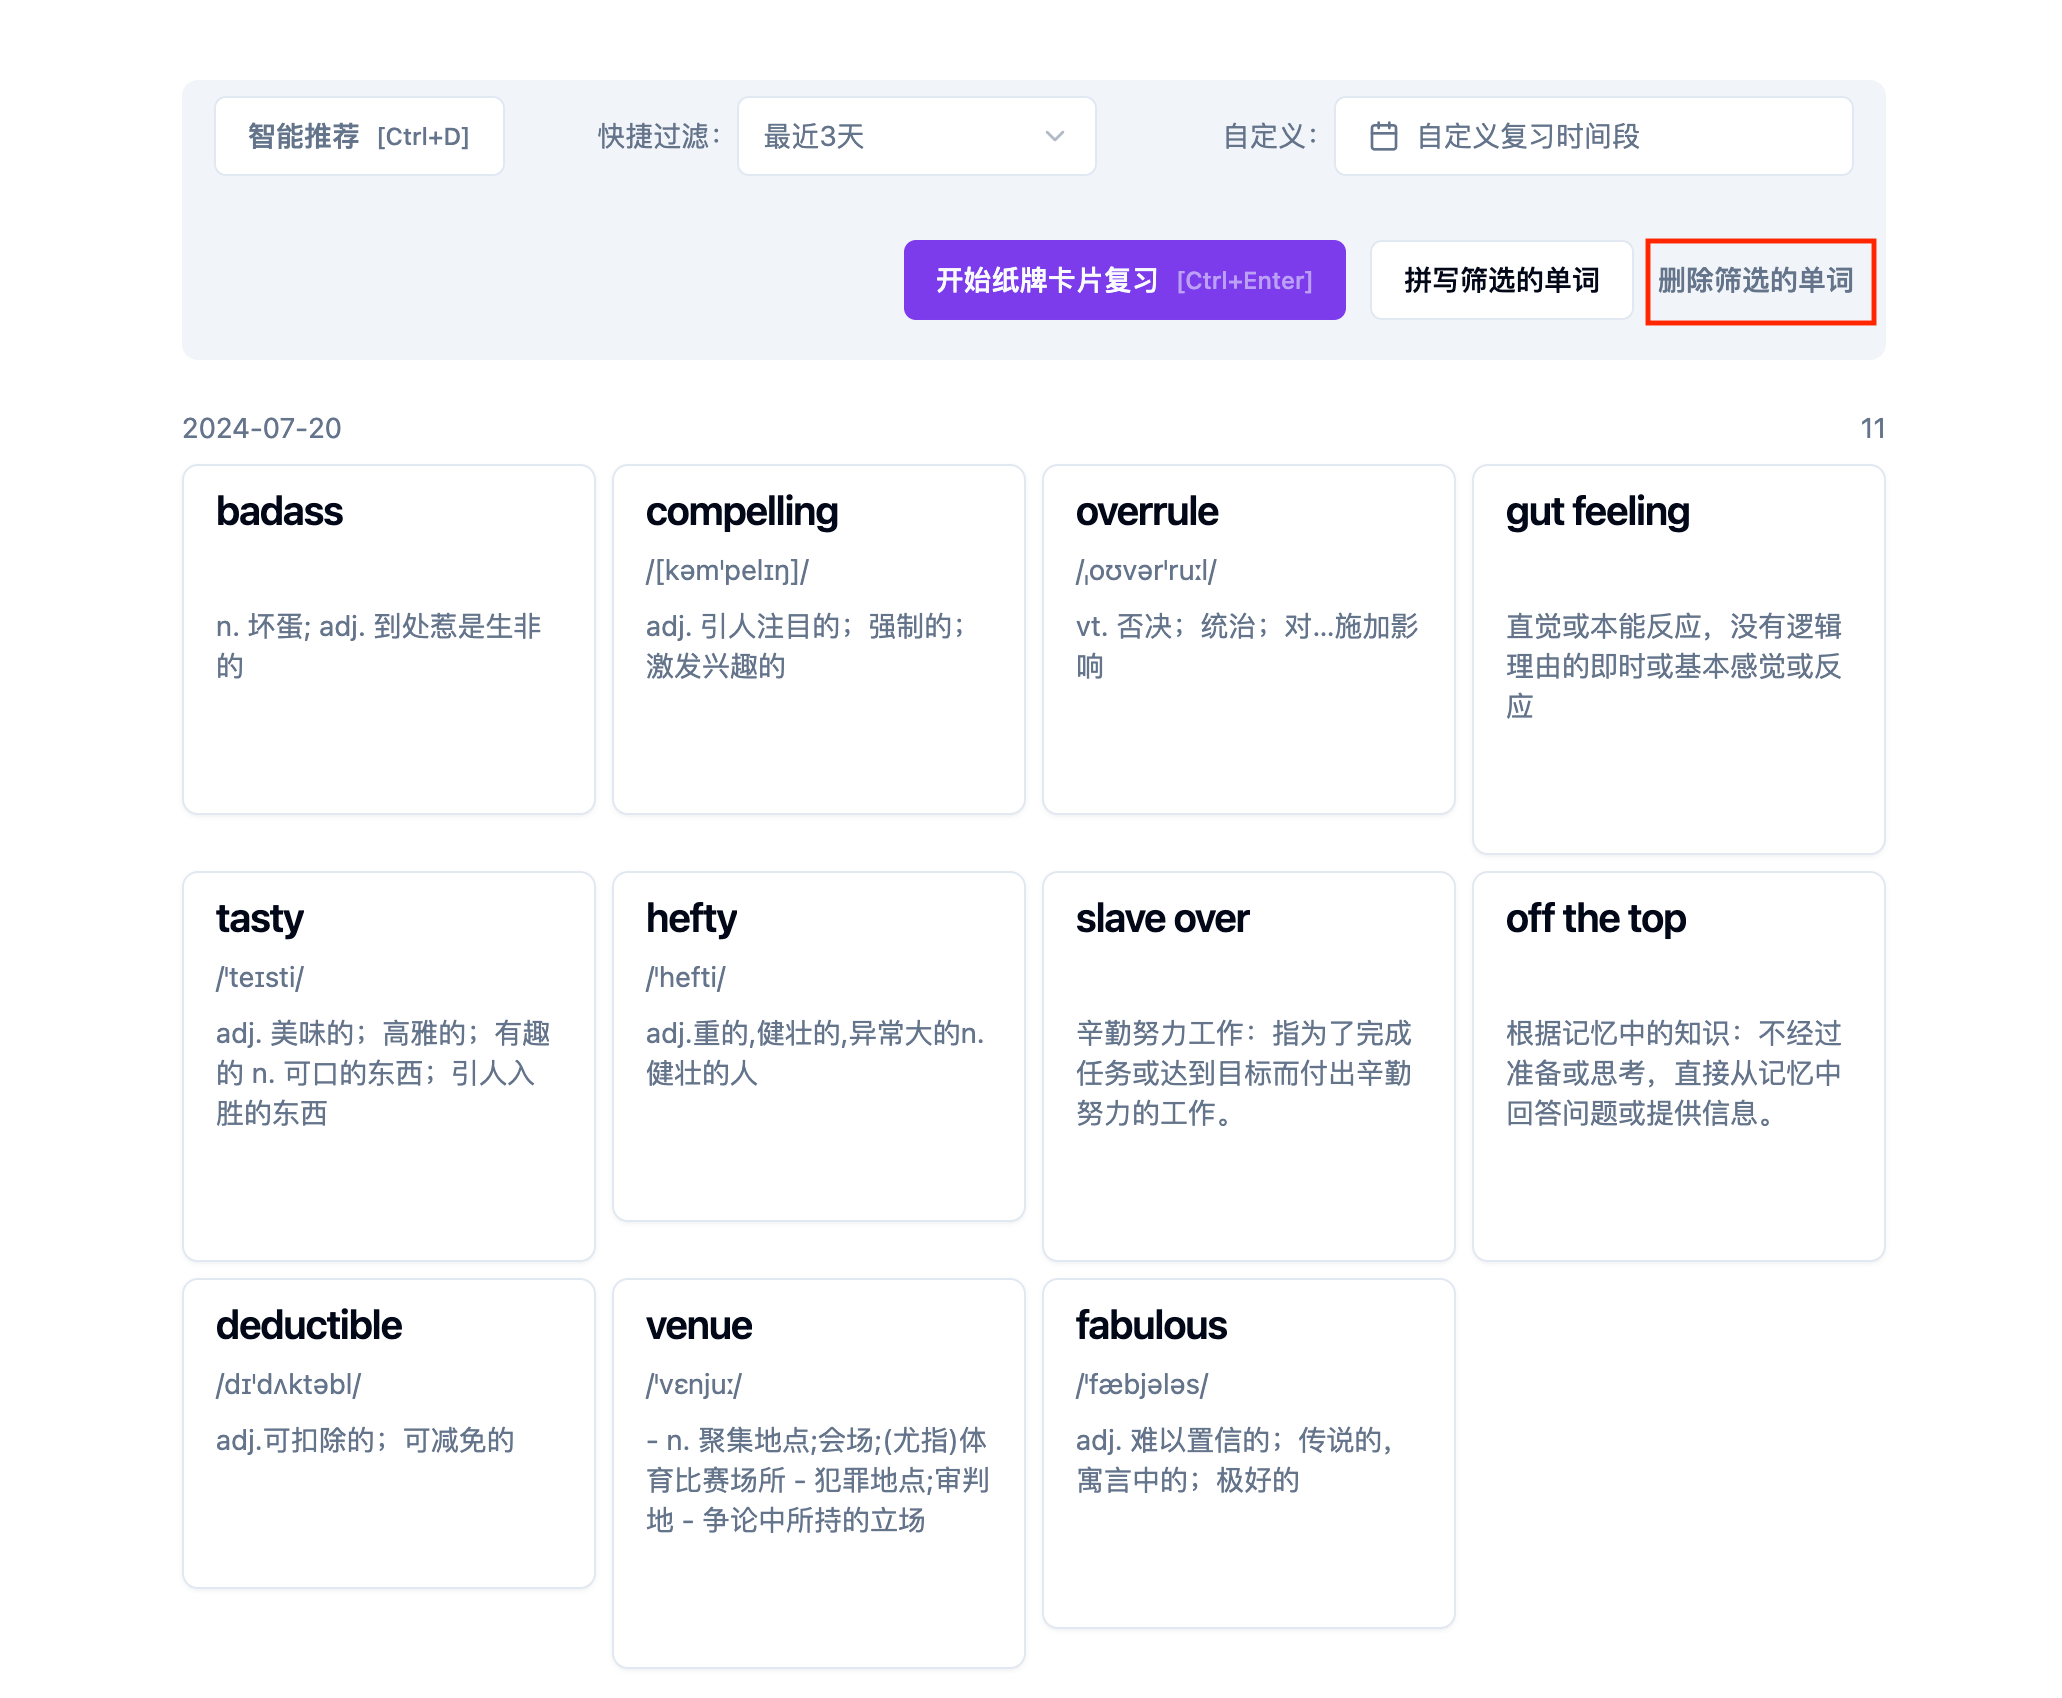2062x1698 pixels.
Task: Click the calendar icon in custom date field
Action: [x=1383, y=136]
